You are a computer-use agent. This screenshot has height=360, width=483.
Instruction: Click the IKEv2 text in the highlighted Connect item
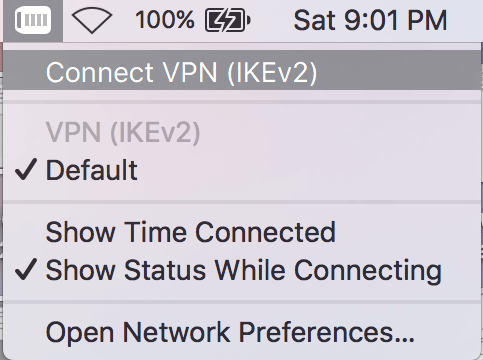tap(271, 72)
